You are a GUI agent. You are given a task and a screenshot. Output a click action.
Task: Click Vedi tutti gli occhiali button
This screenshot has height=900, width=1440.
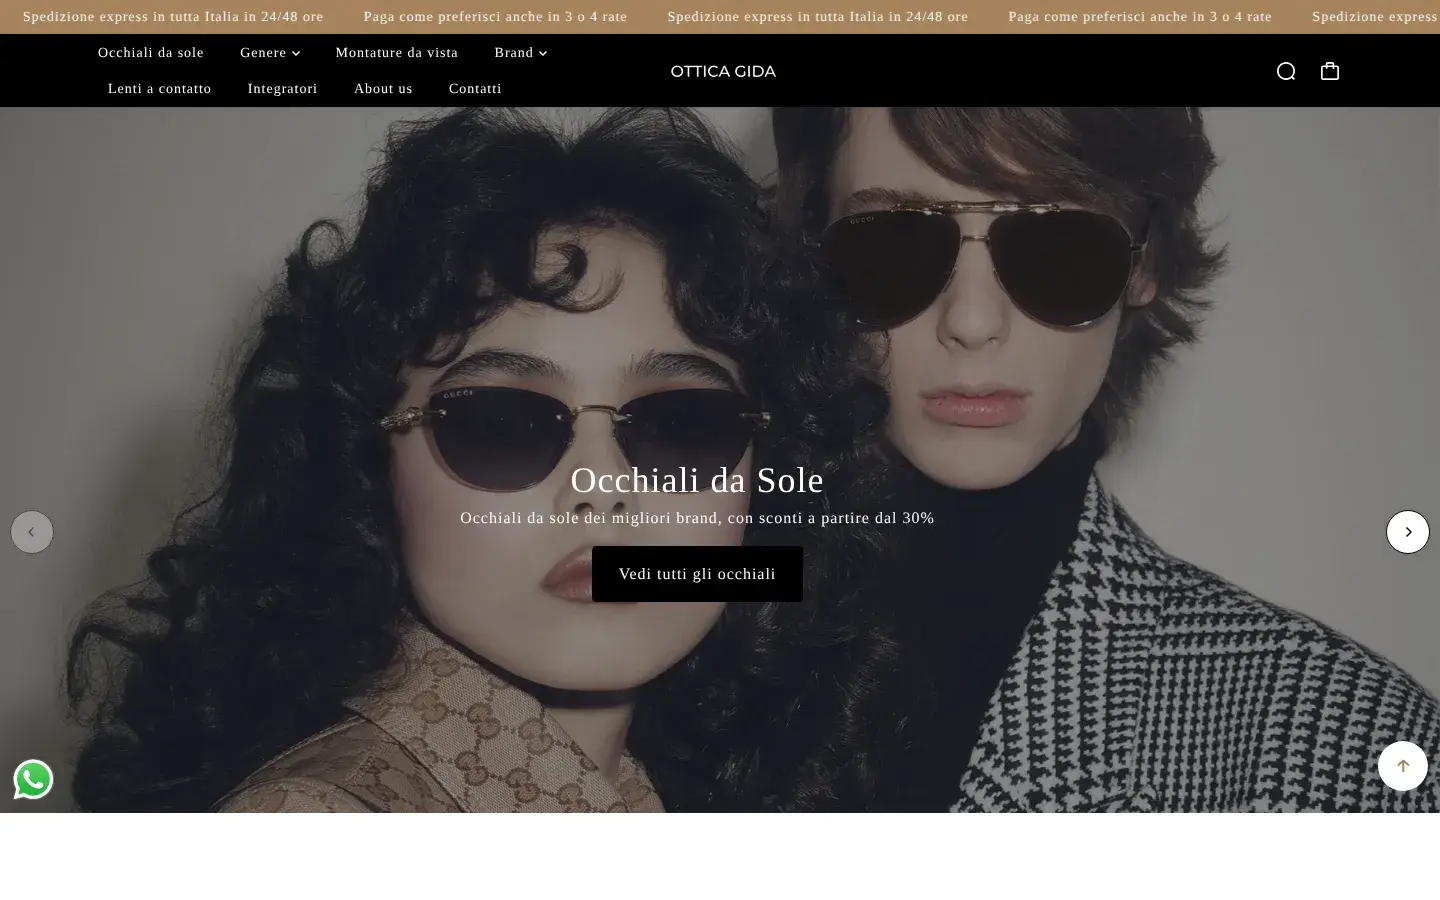point(697,574)
